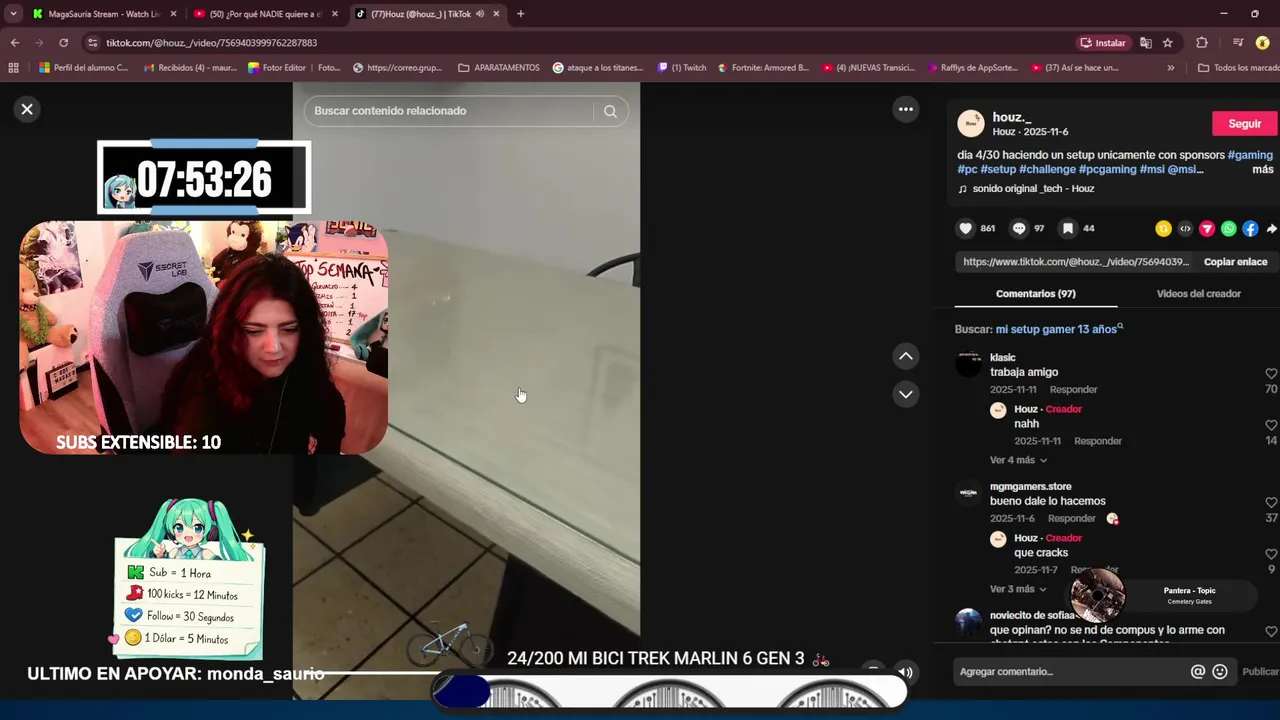Open the #challenge hashtag link
The image size is (1280, 720).
[1047, 170]
